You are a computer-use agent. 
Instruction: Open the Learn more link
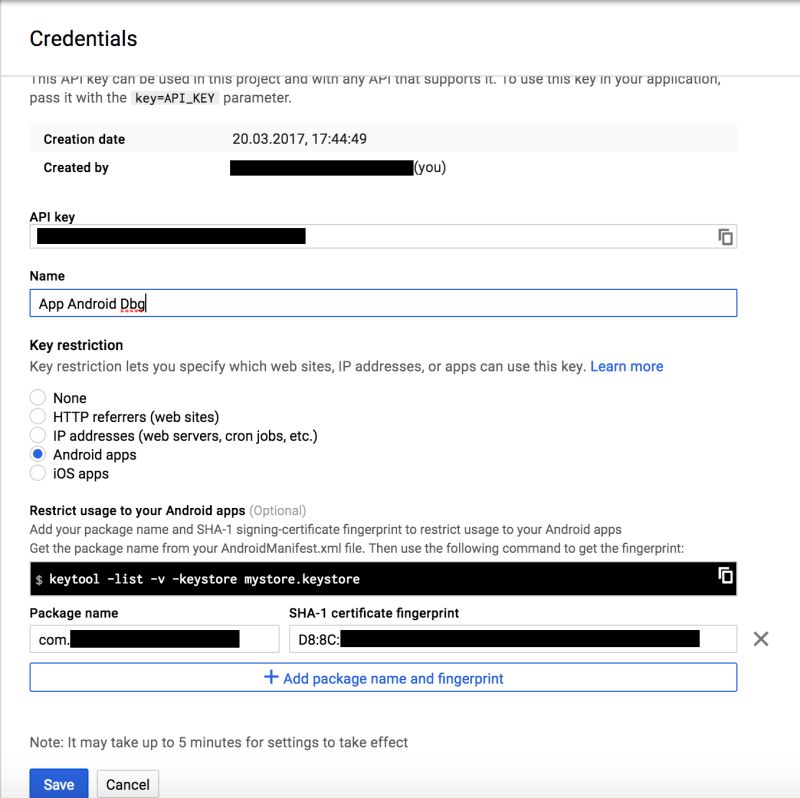point(626,366)
